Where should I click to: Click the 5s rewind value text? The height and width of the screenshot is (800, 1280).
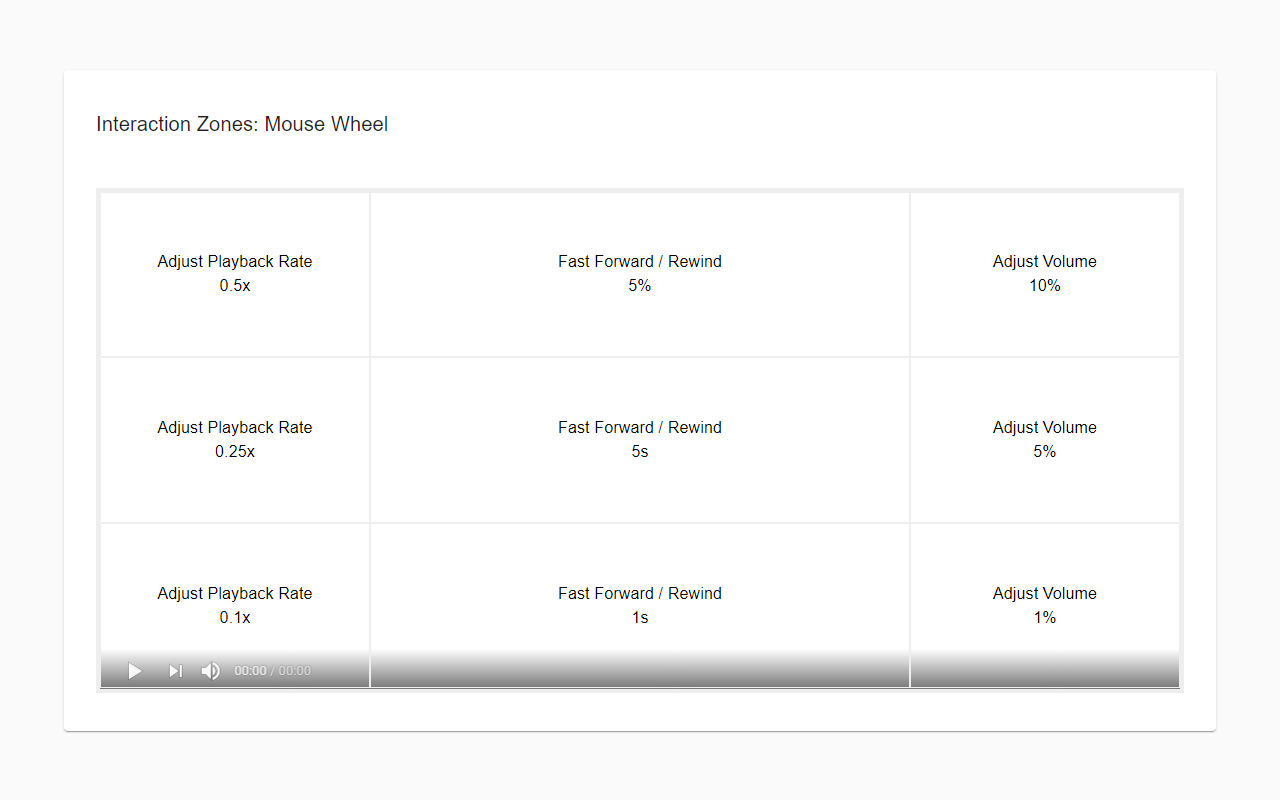pyautogui.click(x=640, y=452)
